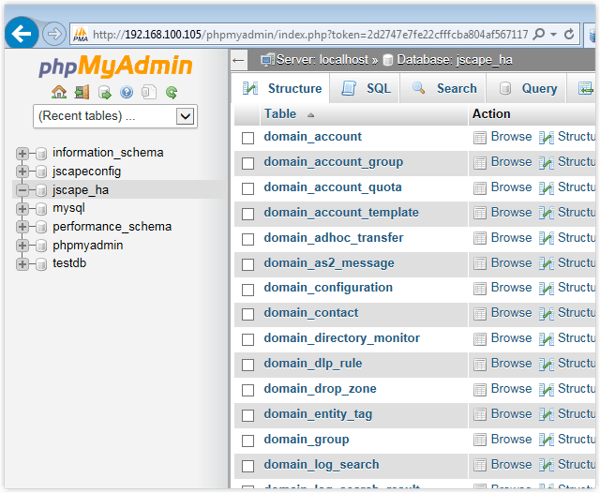Image resolution: width=600 pixels, height=493 pixels.
Task: Check the domain_contact row checkbox
Action: 248,314
